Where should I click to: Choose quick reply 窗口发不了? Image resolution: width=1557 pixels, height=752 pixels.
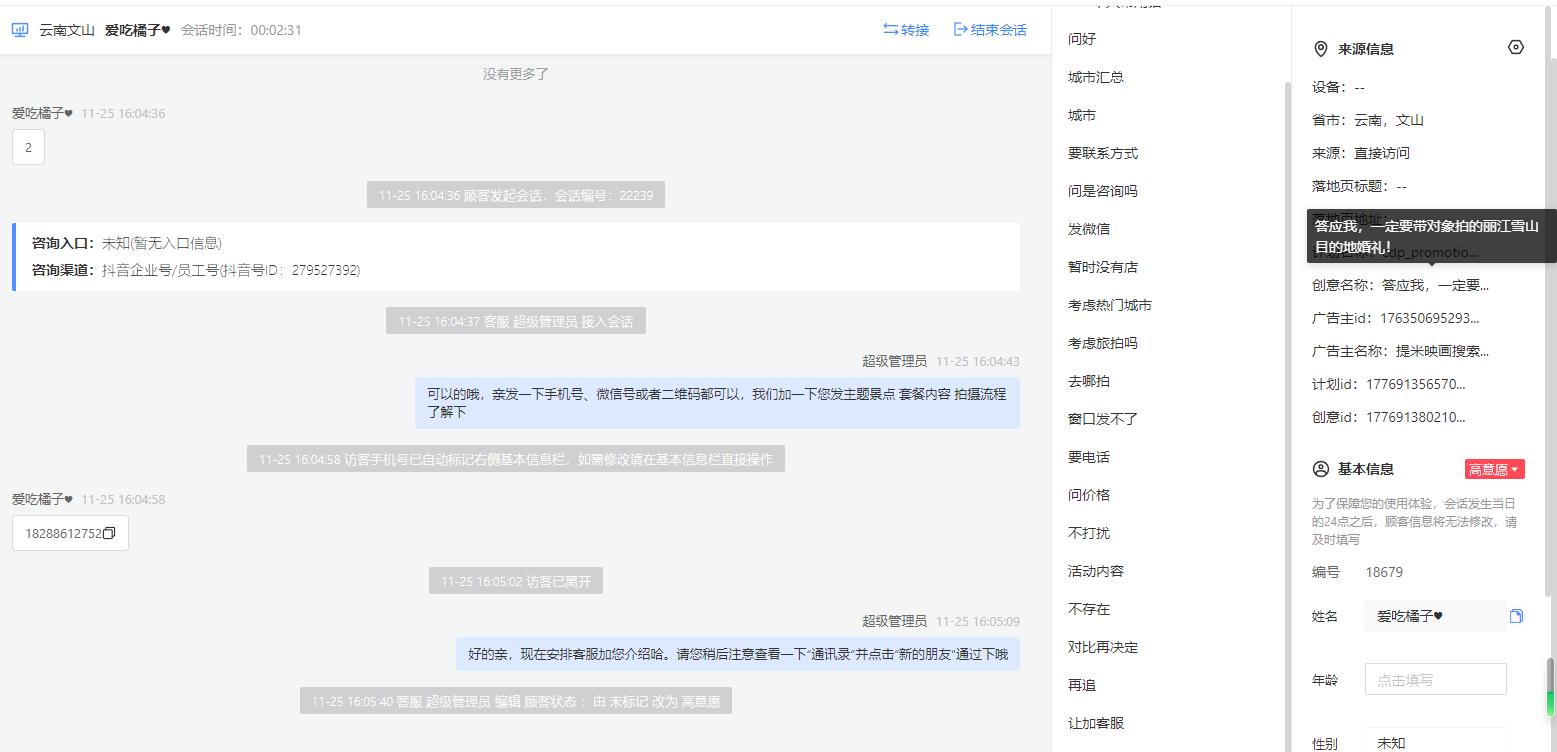click(1103, 419)
